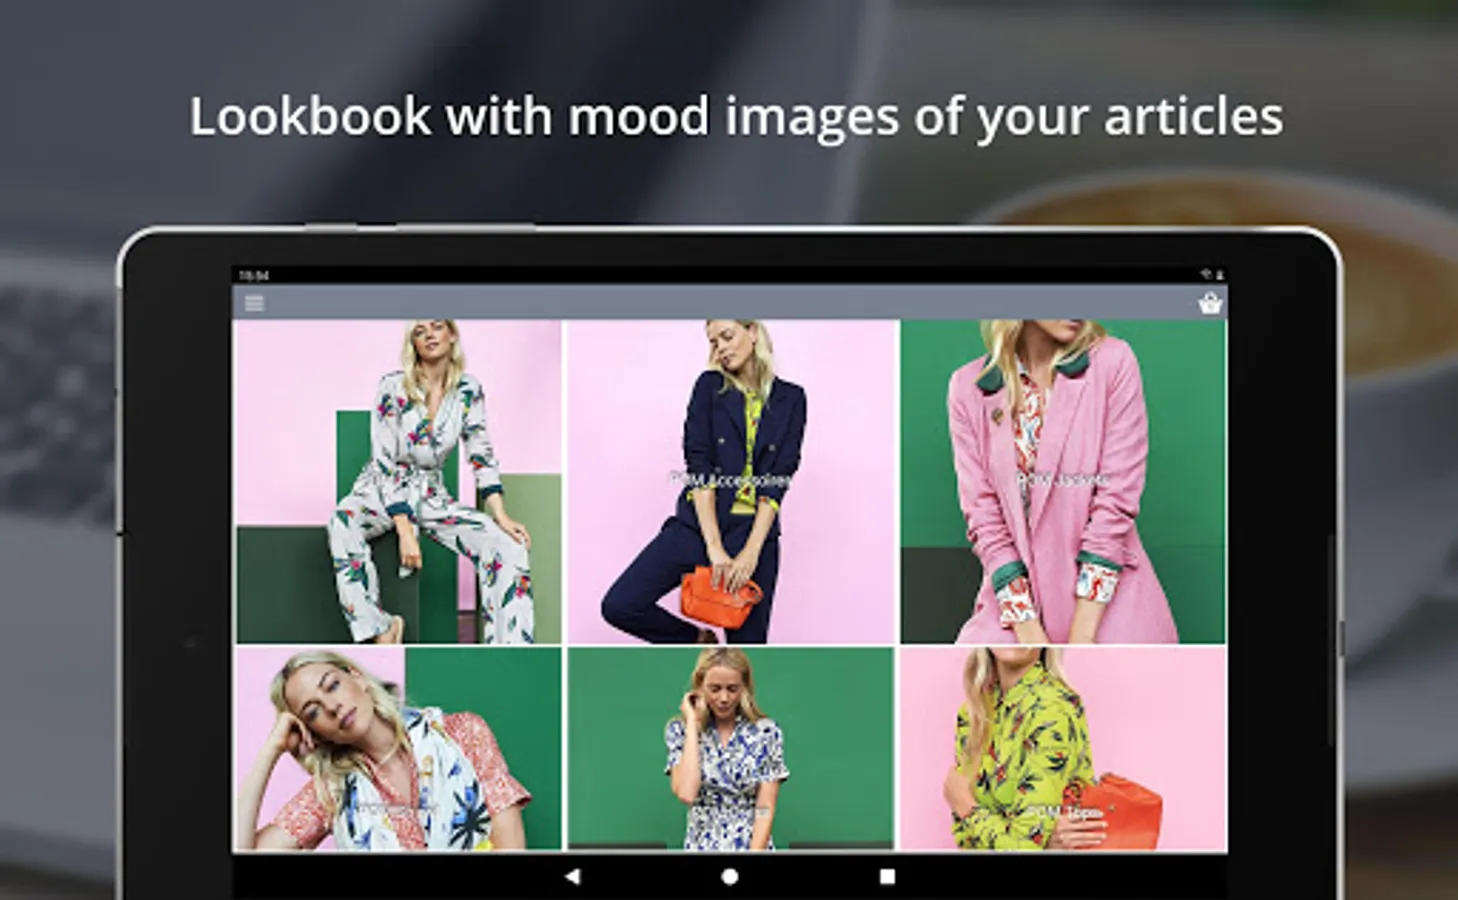This screenshot has height=900, width=1458.
Task: Open the hamburger menu in app bar
Action: 254,303
